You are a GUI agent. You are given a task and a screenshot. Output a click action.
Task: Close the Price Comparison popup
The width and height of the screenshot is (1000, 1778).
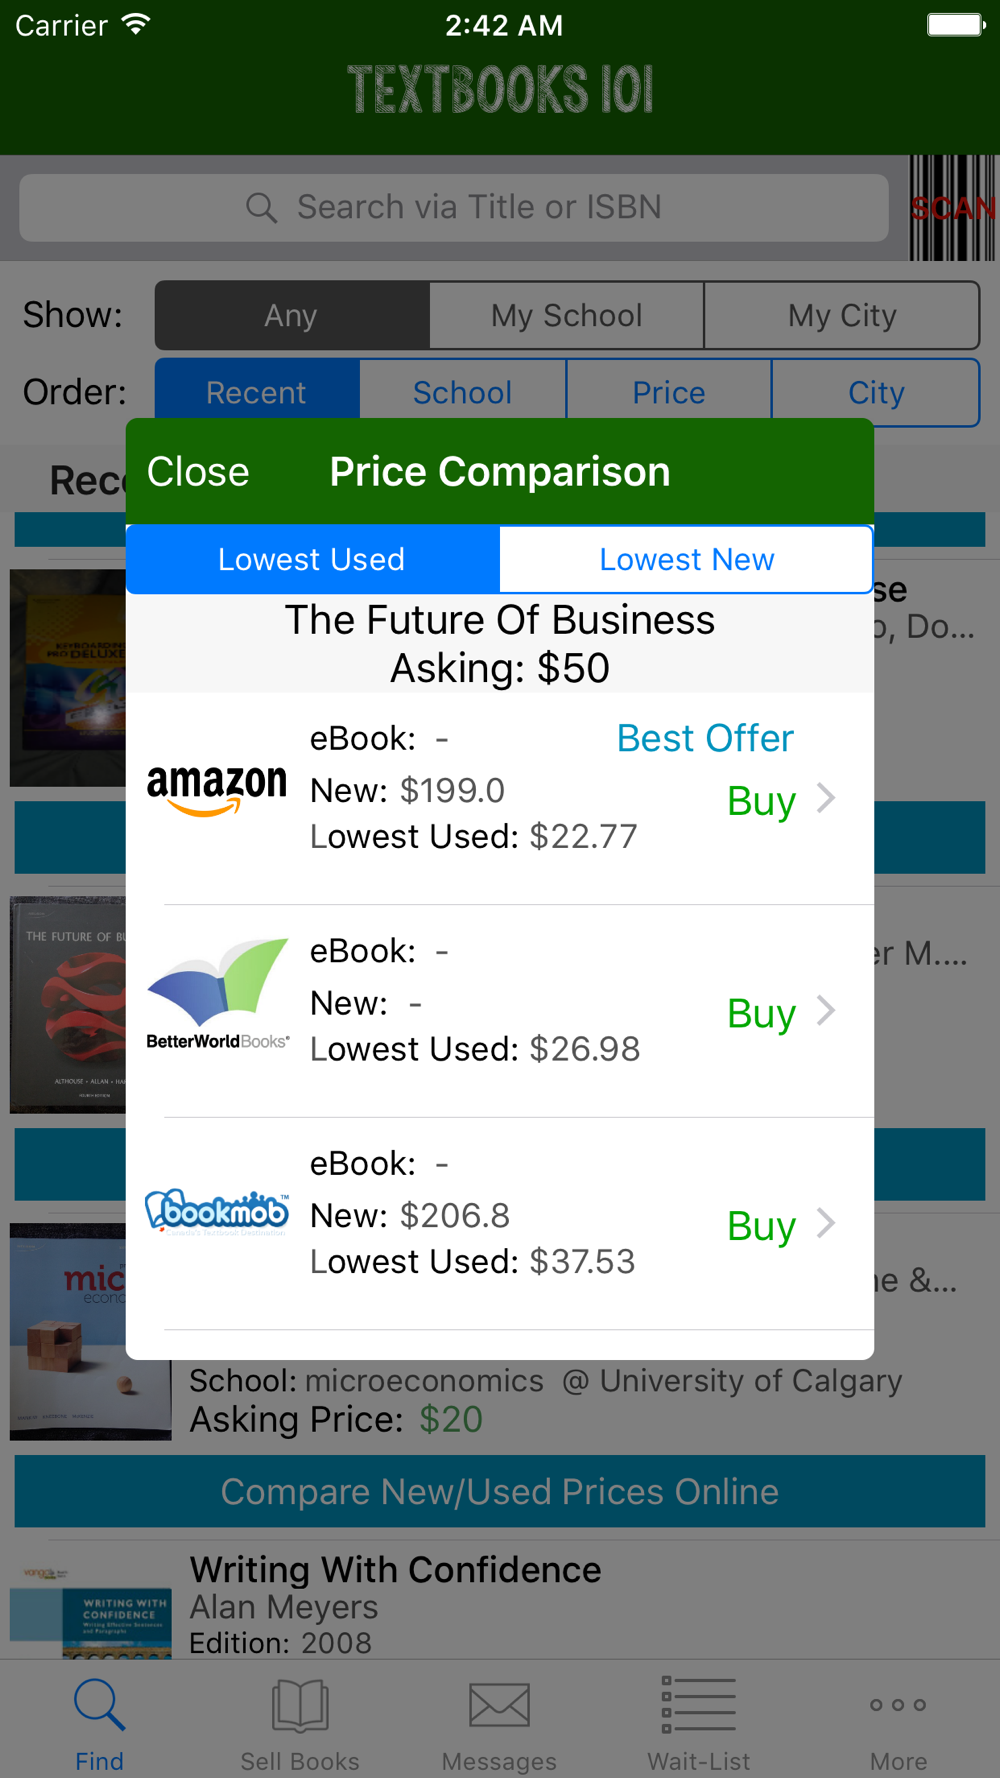pos(198,472)
